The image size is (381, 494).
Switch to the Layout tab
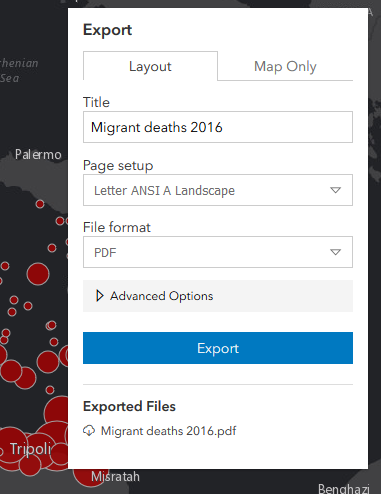(150, 66)
